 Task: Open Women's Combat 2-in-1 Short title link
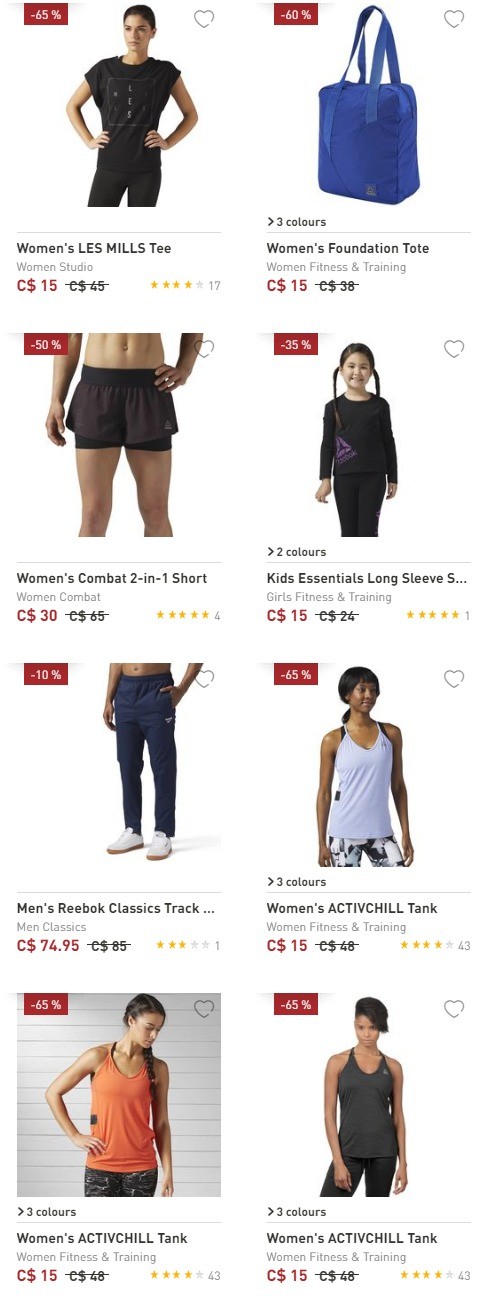[x=112, y=578]
